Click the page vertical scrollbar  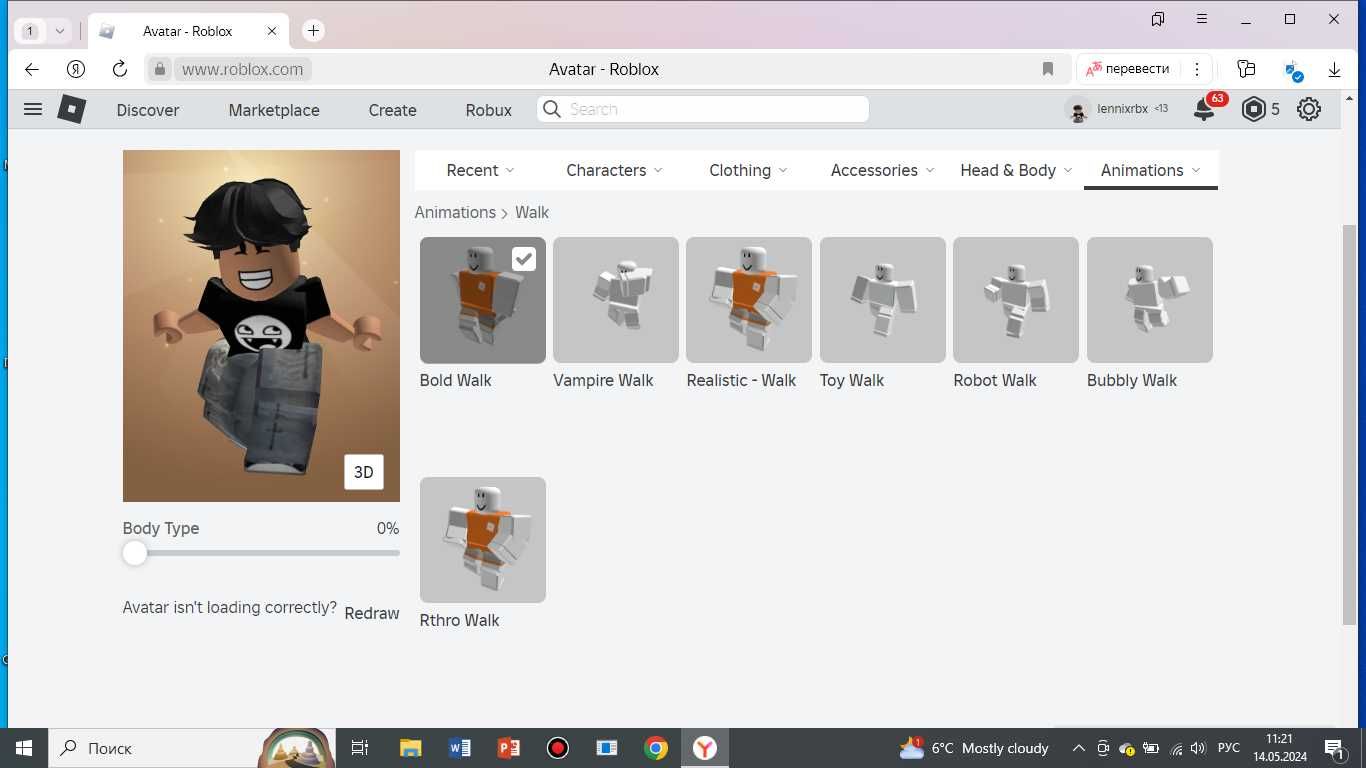(1349, 425)
